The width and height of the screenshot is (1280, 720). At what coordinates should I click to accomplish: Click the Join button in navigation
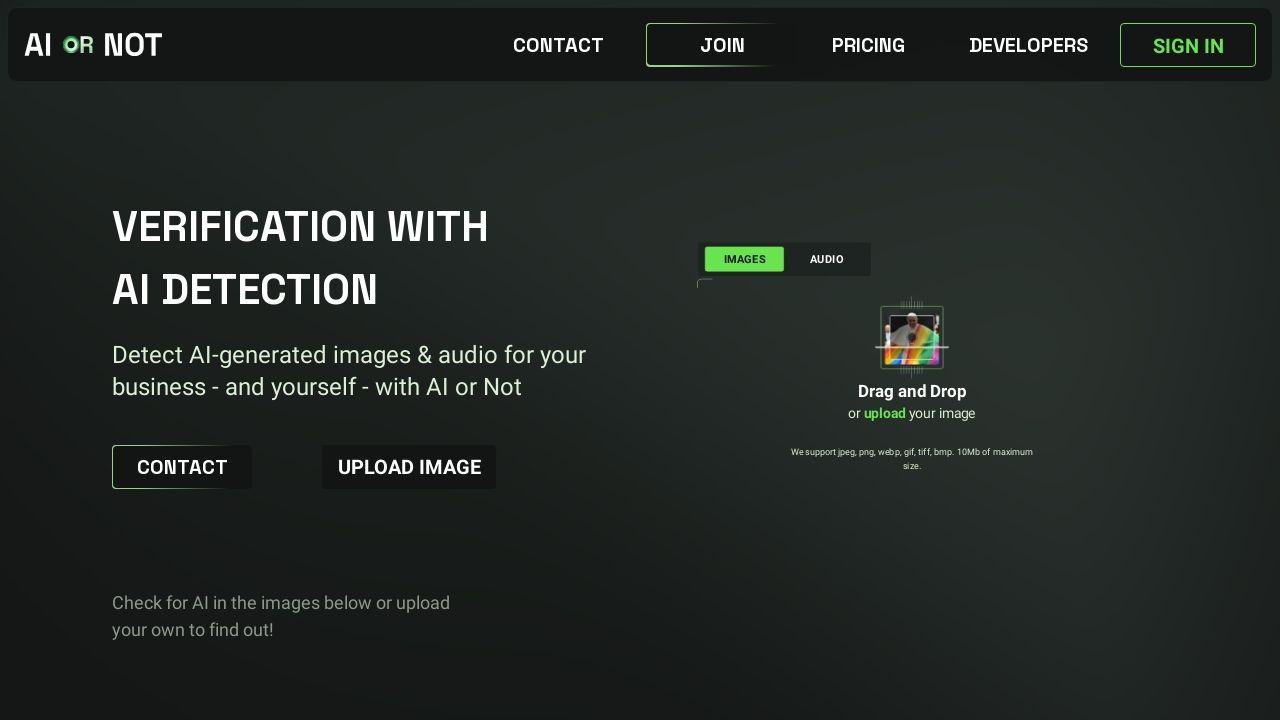pyautogui.click(x=721, y=45)
